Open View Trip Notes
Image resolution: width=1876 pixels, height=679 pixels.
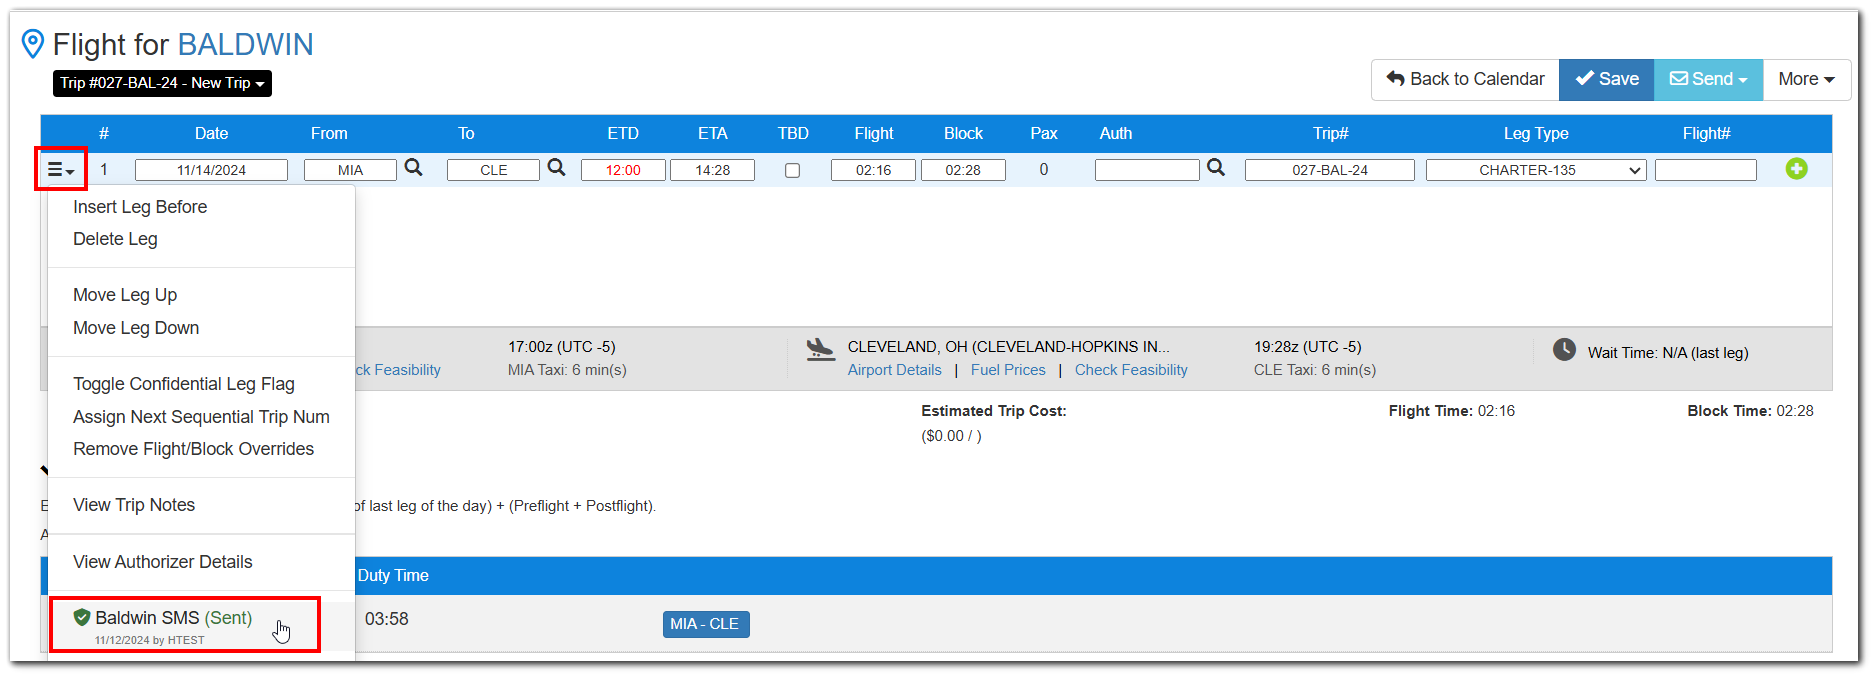(134, 505)
